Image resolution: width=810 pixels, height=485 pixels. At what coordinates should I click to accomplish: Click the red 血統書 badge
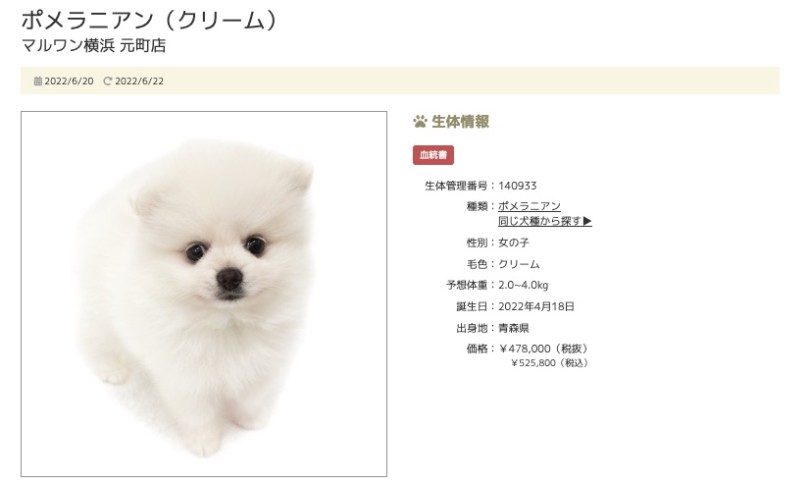[433, 155]
